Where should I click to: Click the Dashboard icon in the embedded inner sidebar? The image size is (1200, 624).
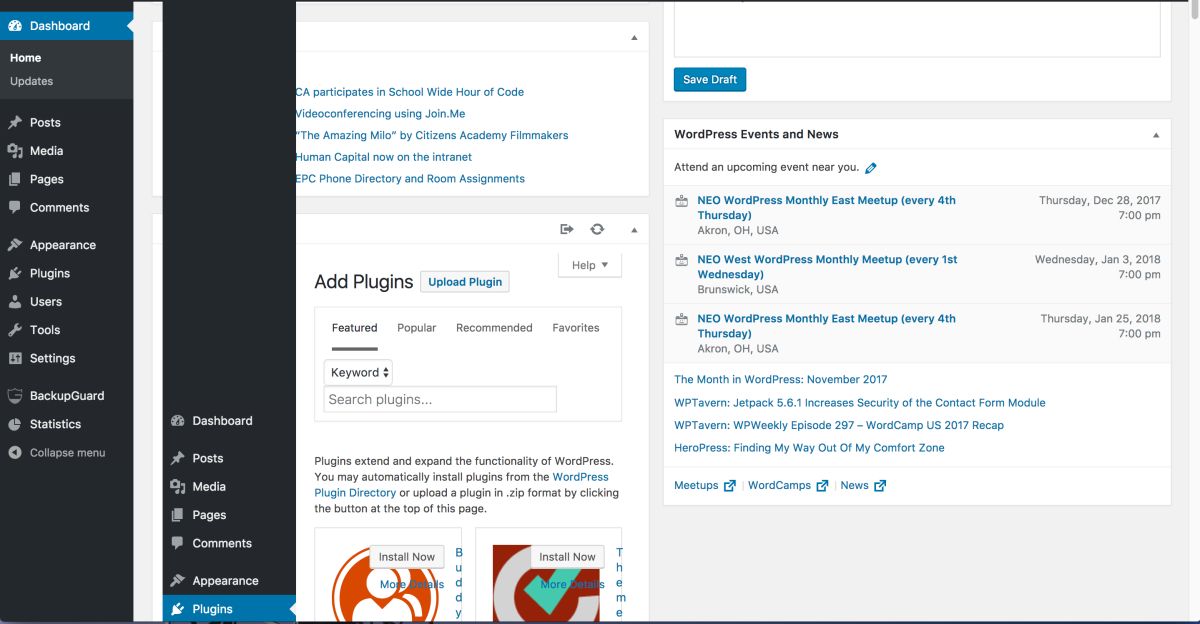178,421
